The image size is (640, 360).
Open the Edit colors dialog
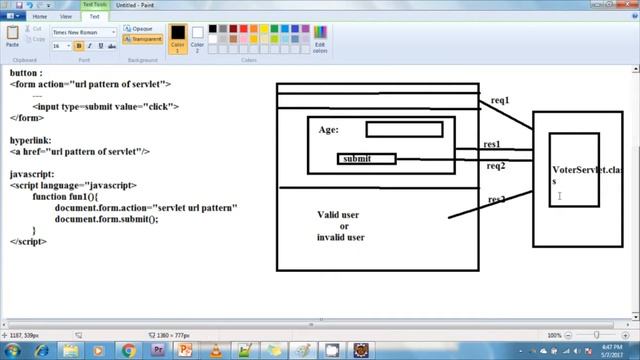point(320,39)
